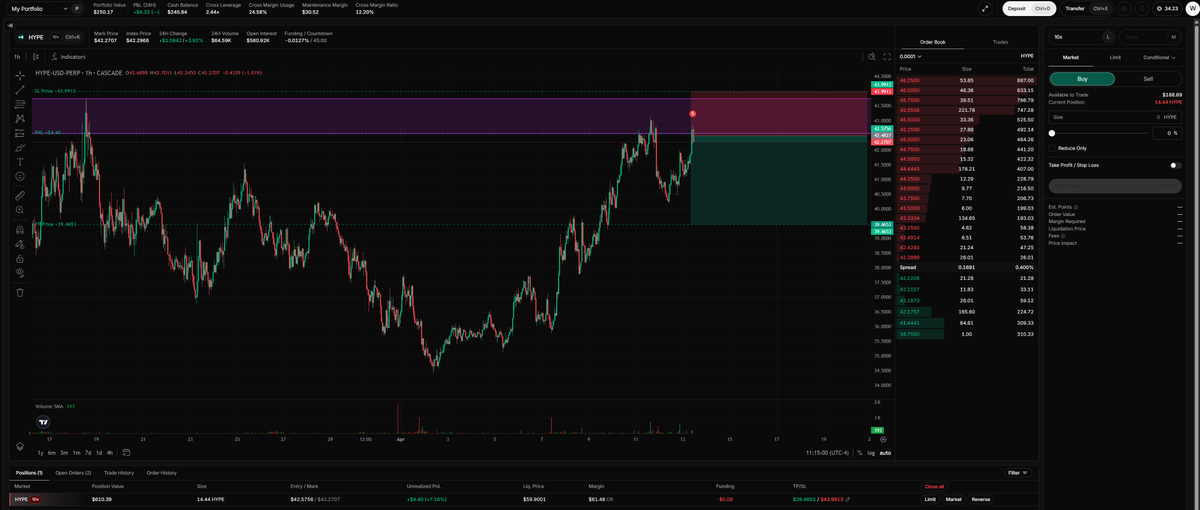Open the emoji icons tool
The image size is (1200, 510).
tap(20, 176)
